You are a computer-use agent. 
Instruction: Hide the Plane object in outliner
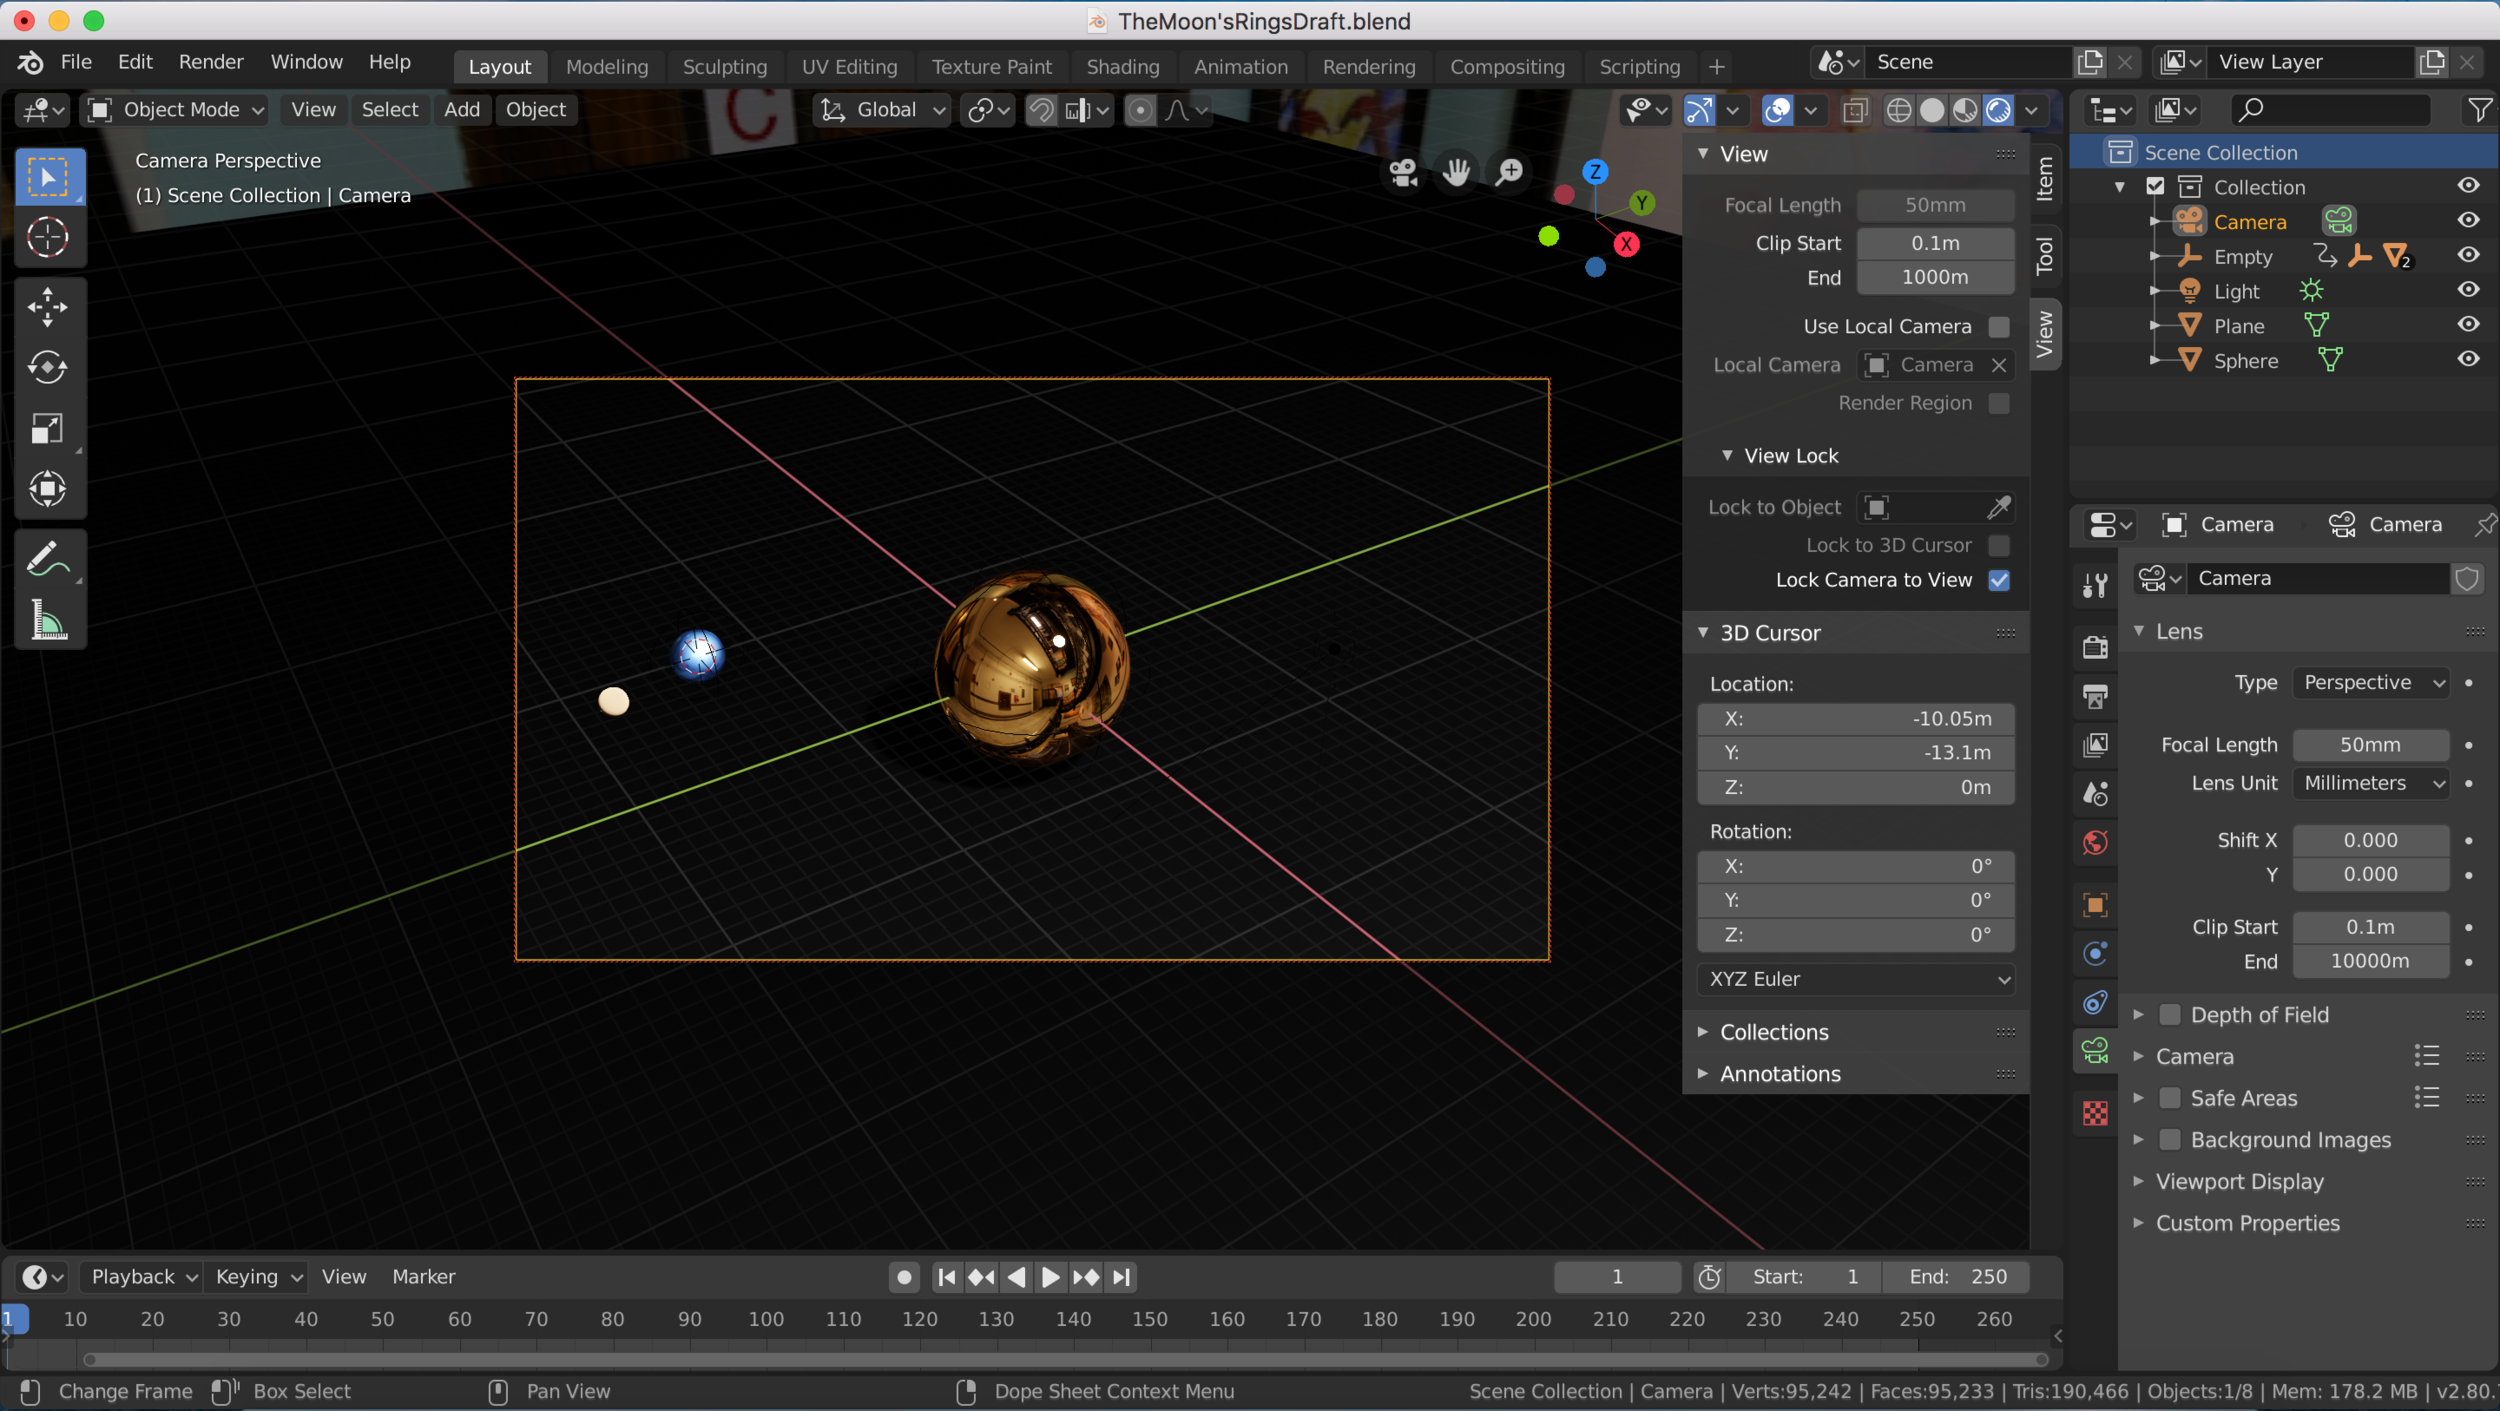click(2468, 325)
